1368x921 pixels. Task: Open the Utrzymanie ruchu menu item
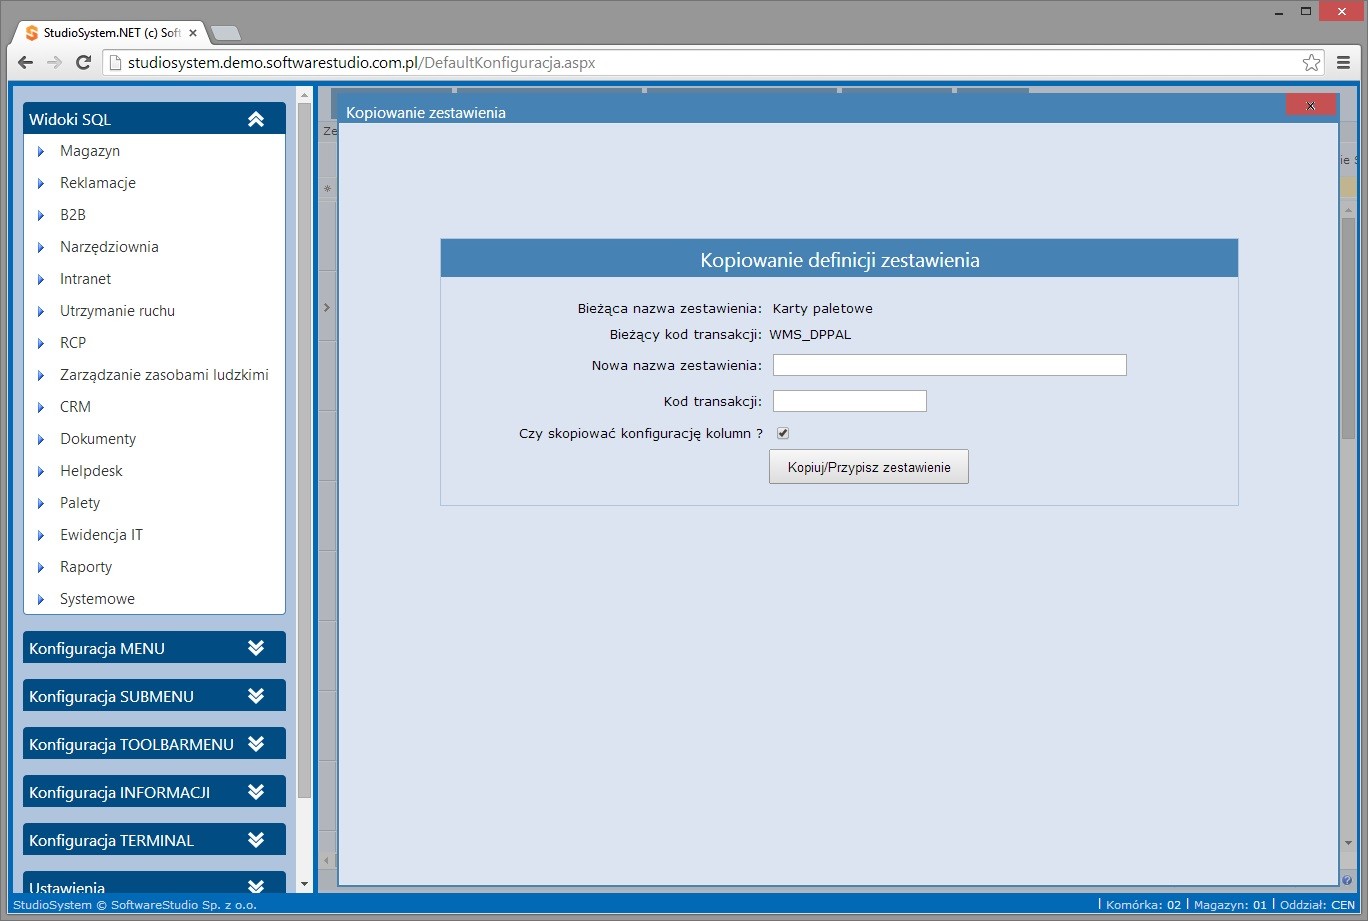pyautogui.click(x=117, y=311)
